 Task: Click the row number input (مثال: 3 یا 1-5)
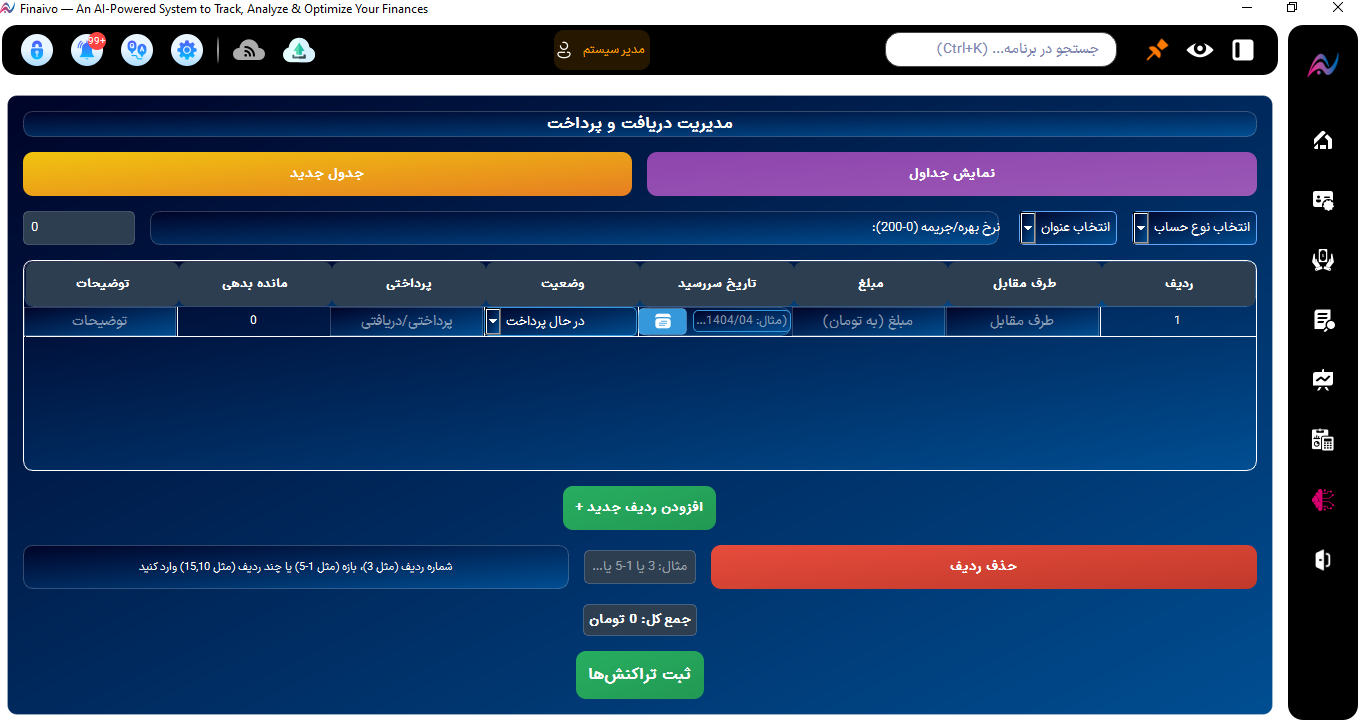[x=640, y=567]
